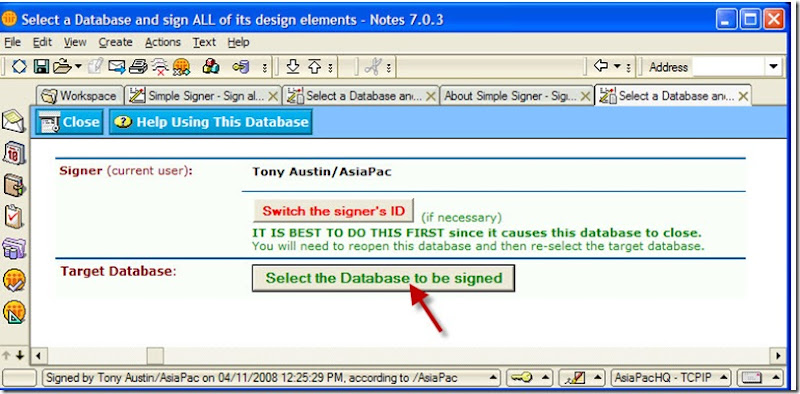The width and height of the screenshot is (800, 394).
Task: Click the signer name Tony Austin/AsiaPac
Action: (322, 171)
